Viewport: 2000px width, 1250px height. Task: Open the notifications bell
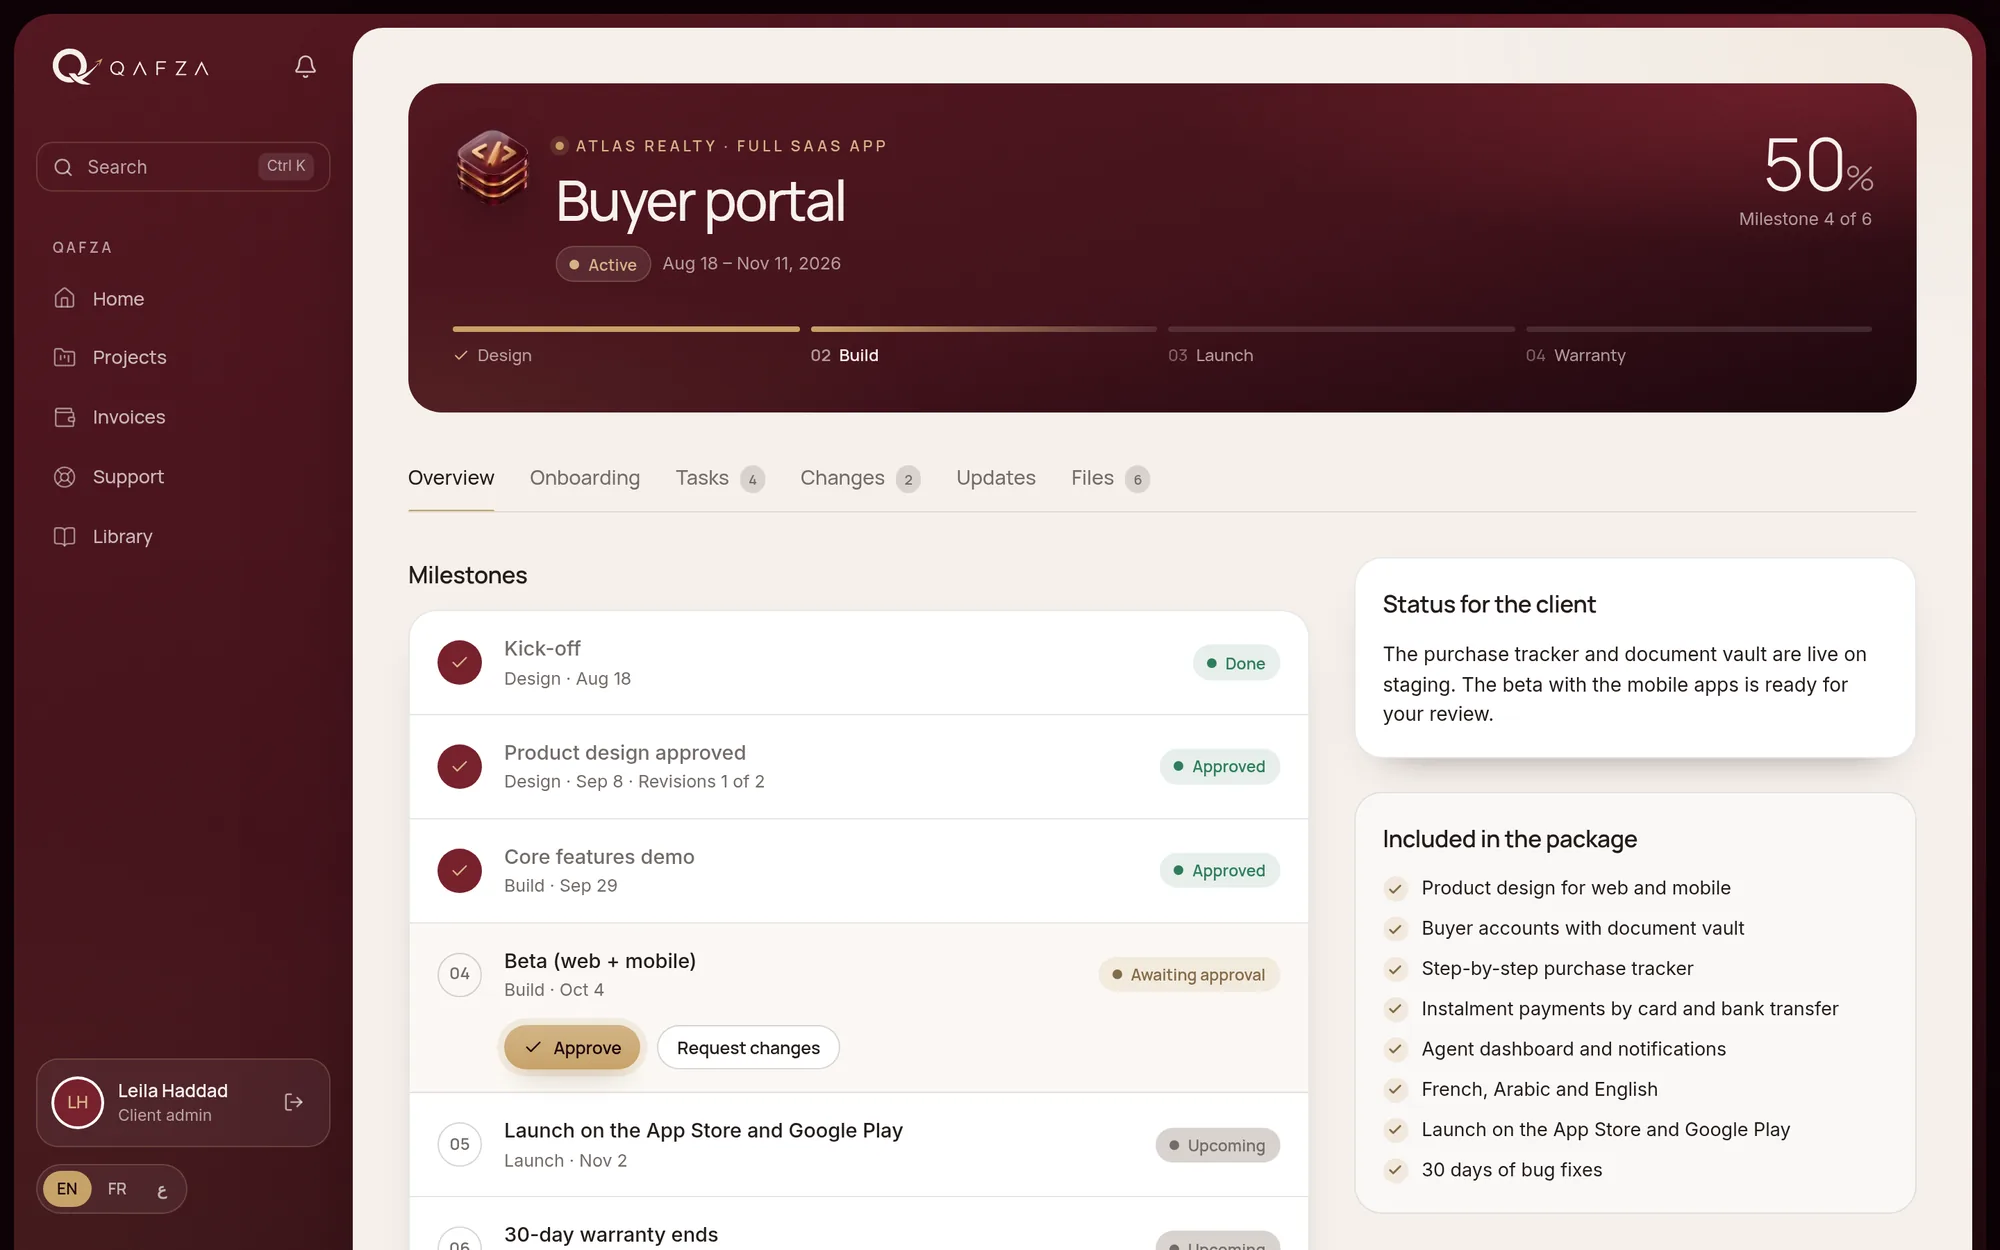[305, 67]
